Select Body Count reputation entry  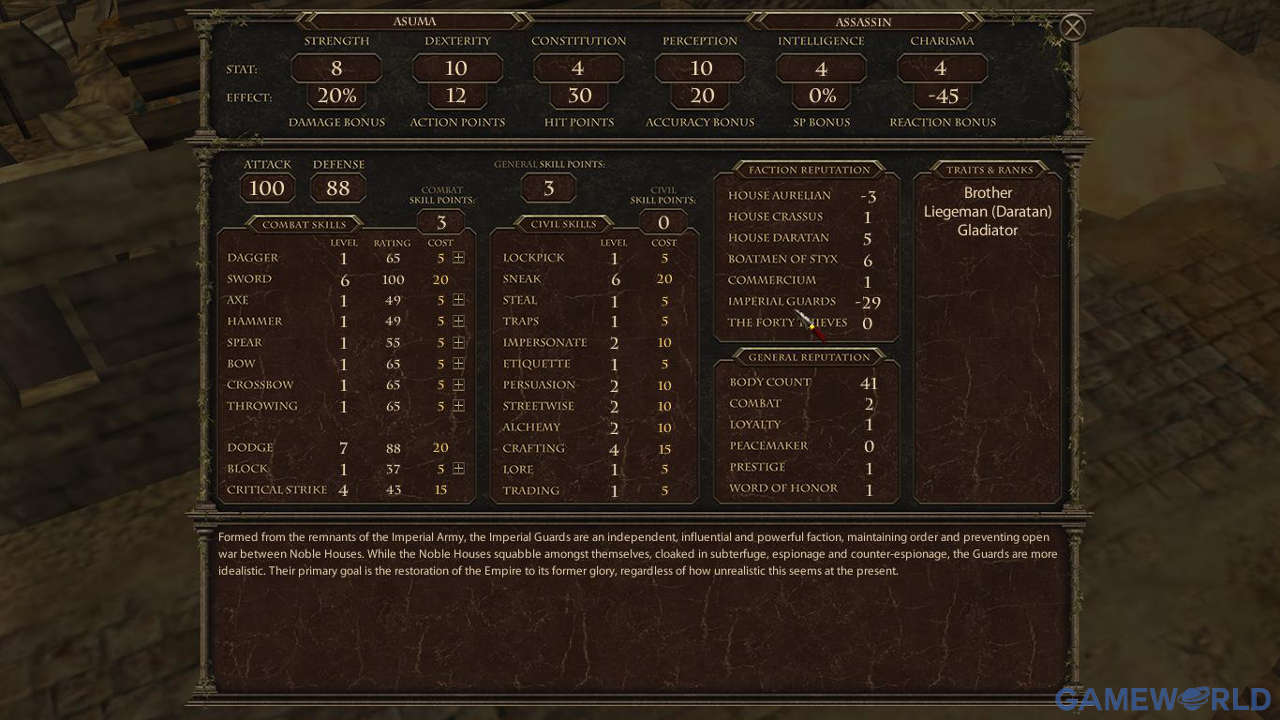point(803,382)
